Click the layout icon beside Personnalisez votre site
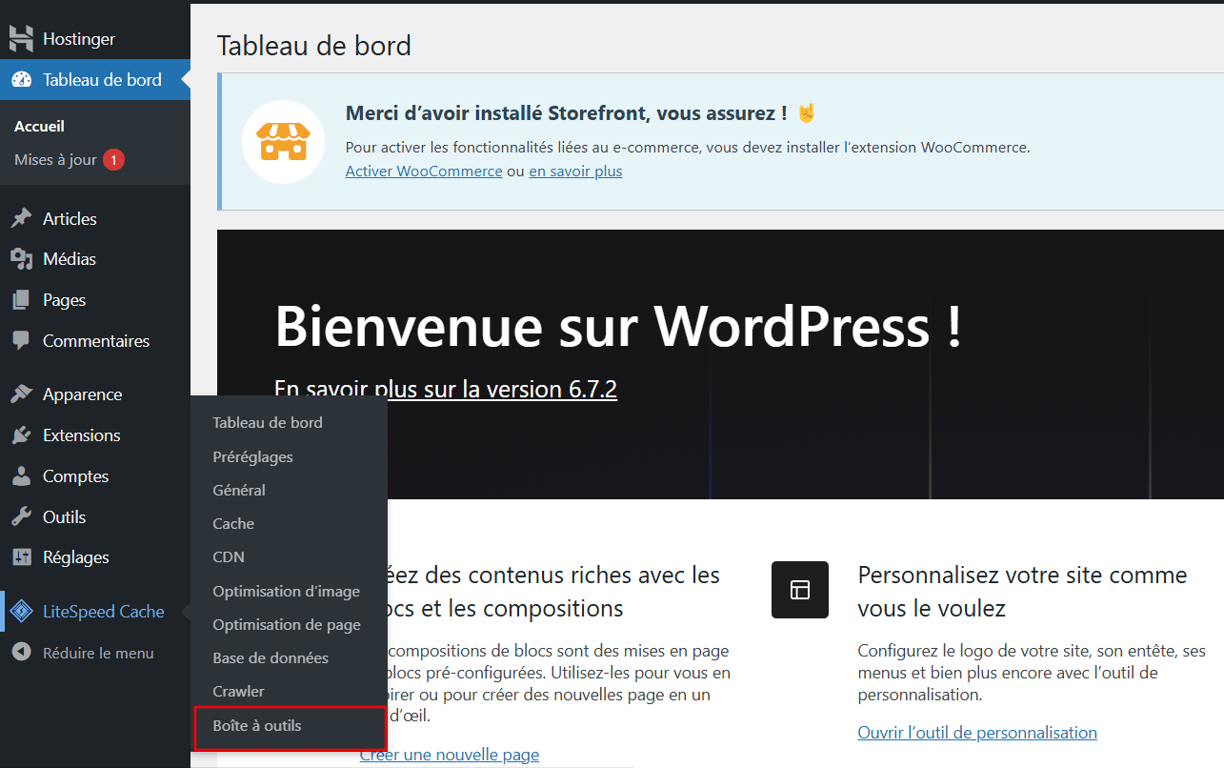1224x768 pixels. [800, 590]
